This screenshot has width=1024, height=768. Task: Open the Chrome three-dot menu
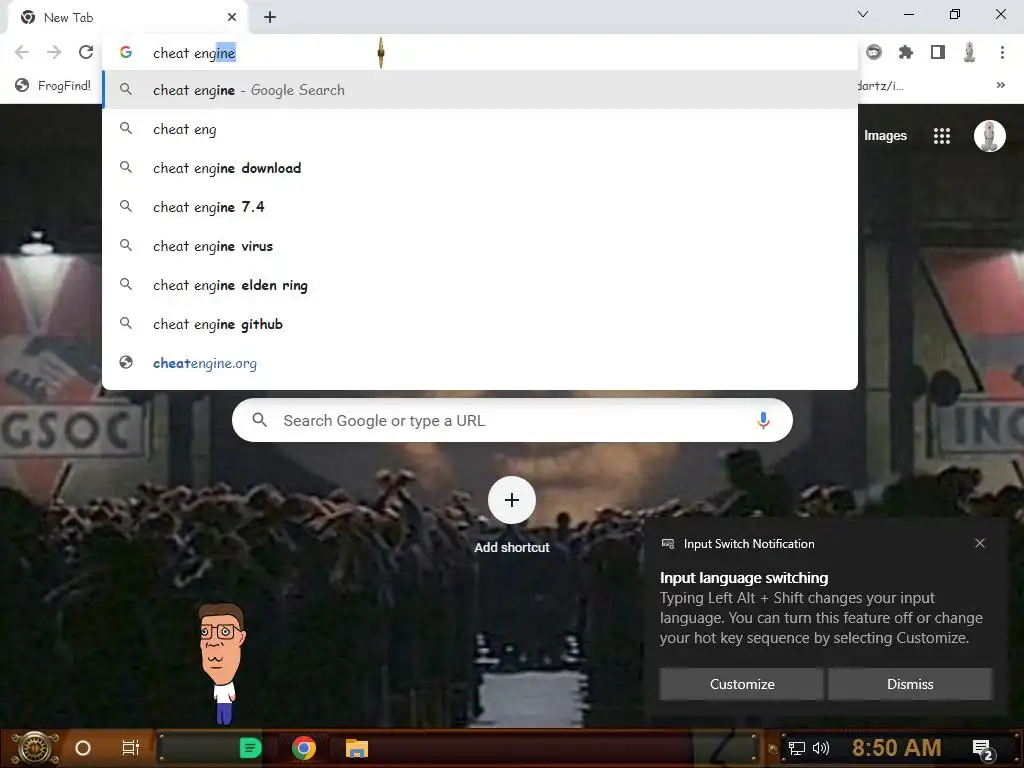[1002, 52]
